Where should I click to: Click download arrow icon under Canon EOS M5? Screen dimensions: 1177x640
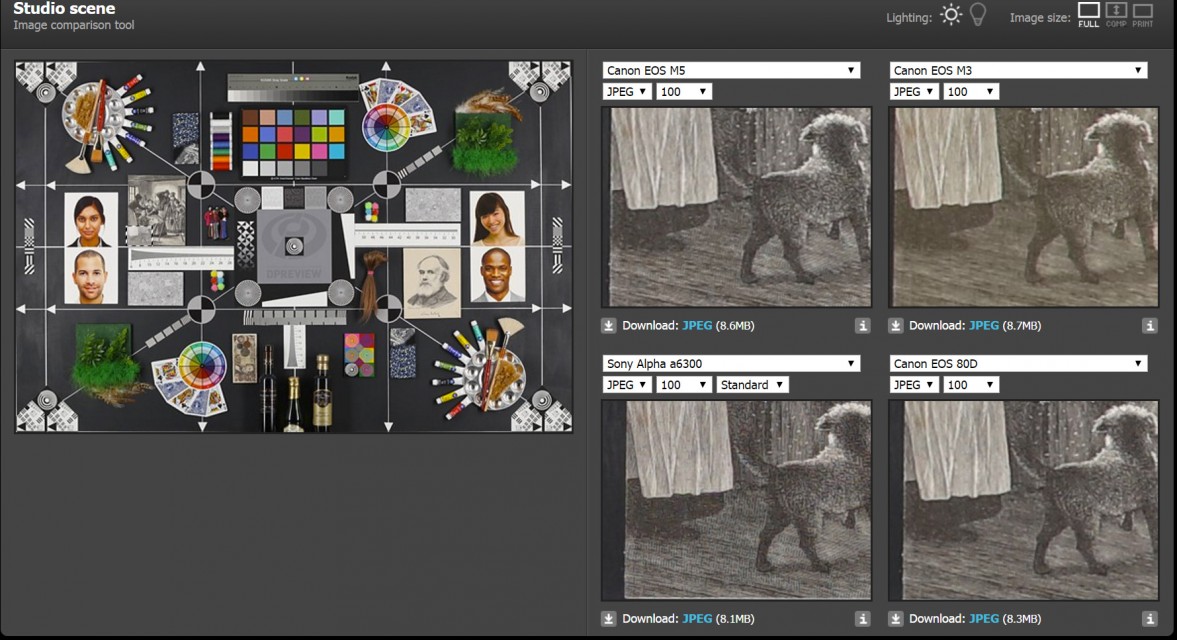[x=609, y=326]
